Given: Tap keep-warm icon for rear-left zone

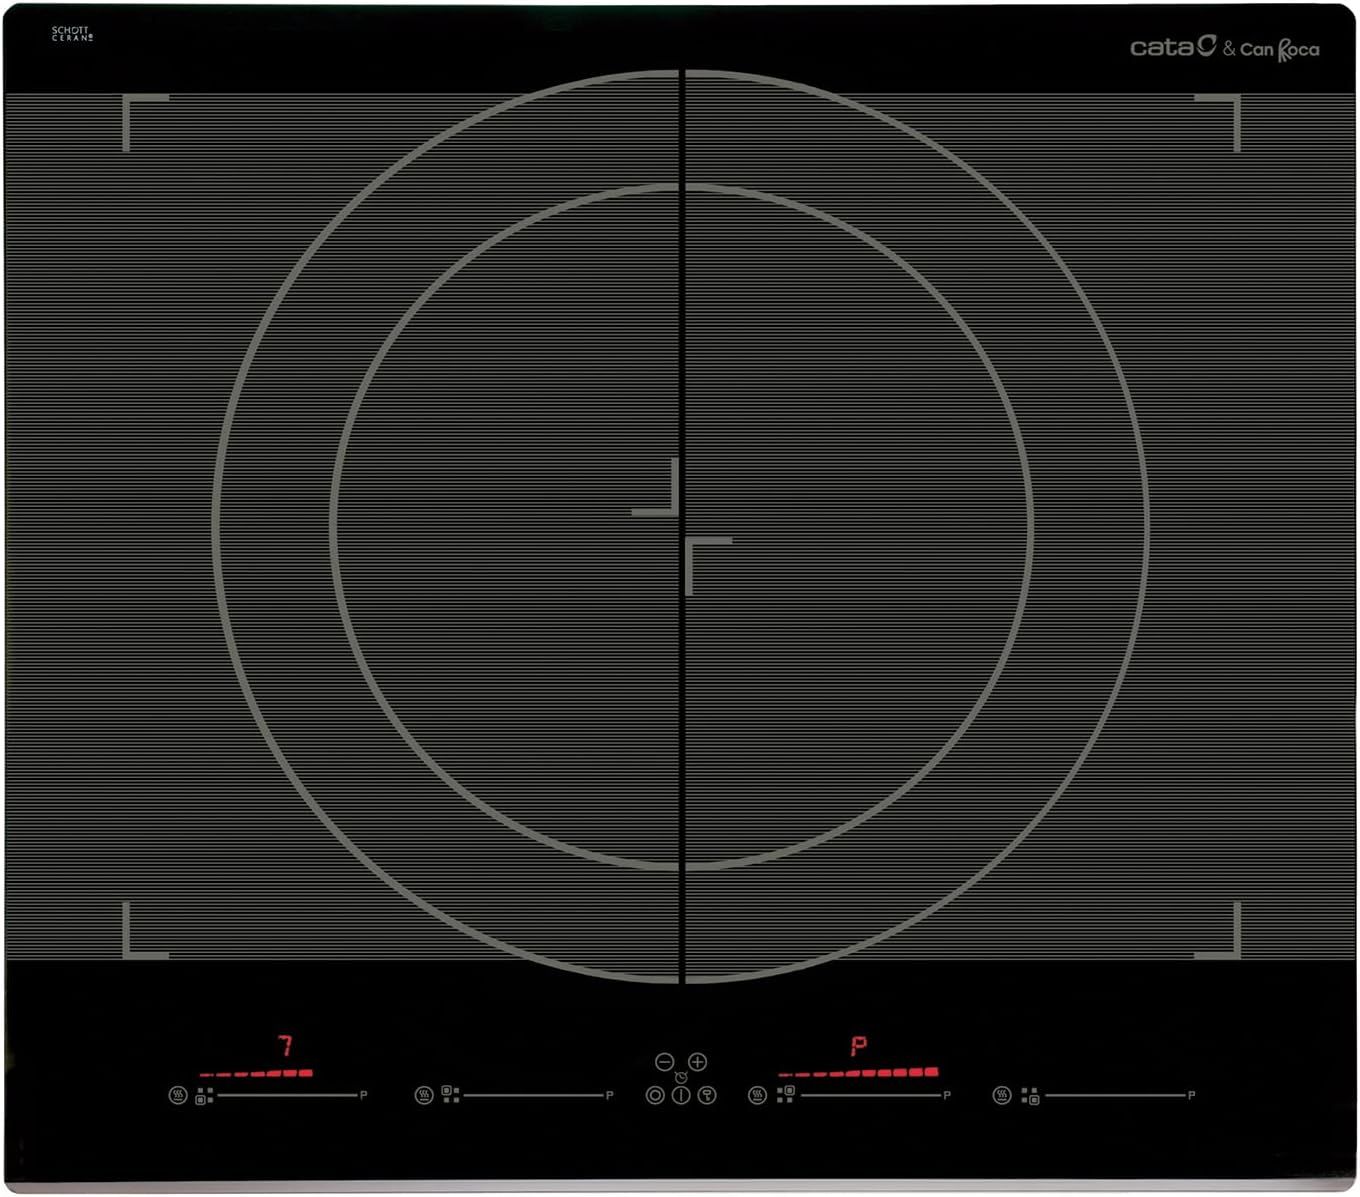Looking at the screenshot, I should [x=424, y=1095].
